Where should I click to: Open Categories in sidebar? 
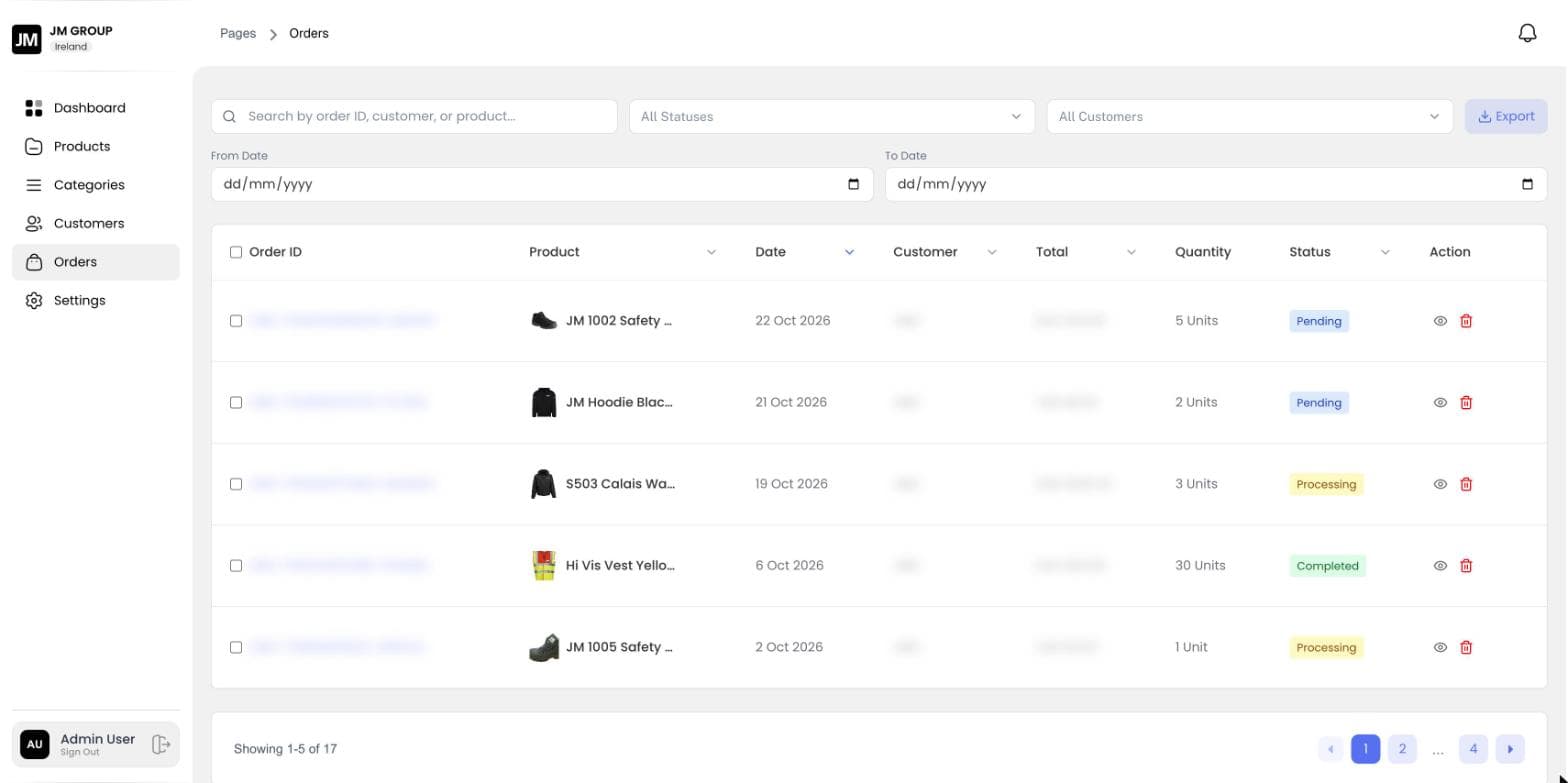coord(96,185)
